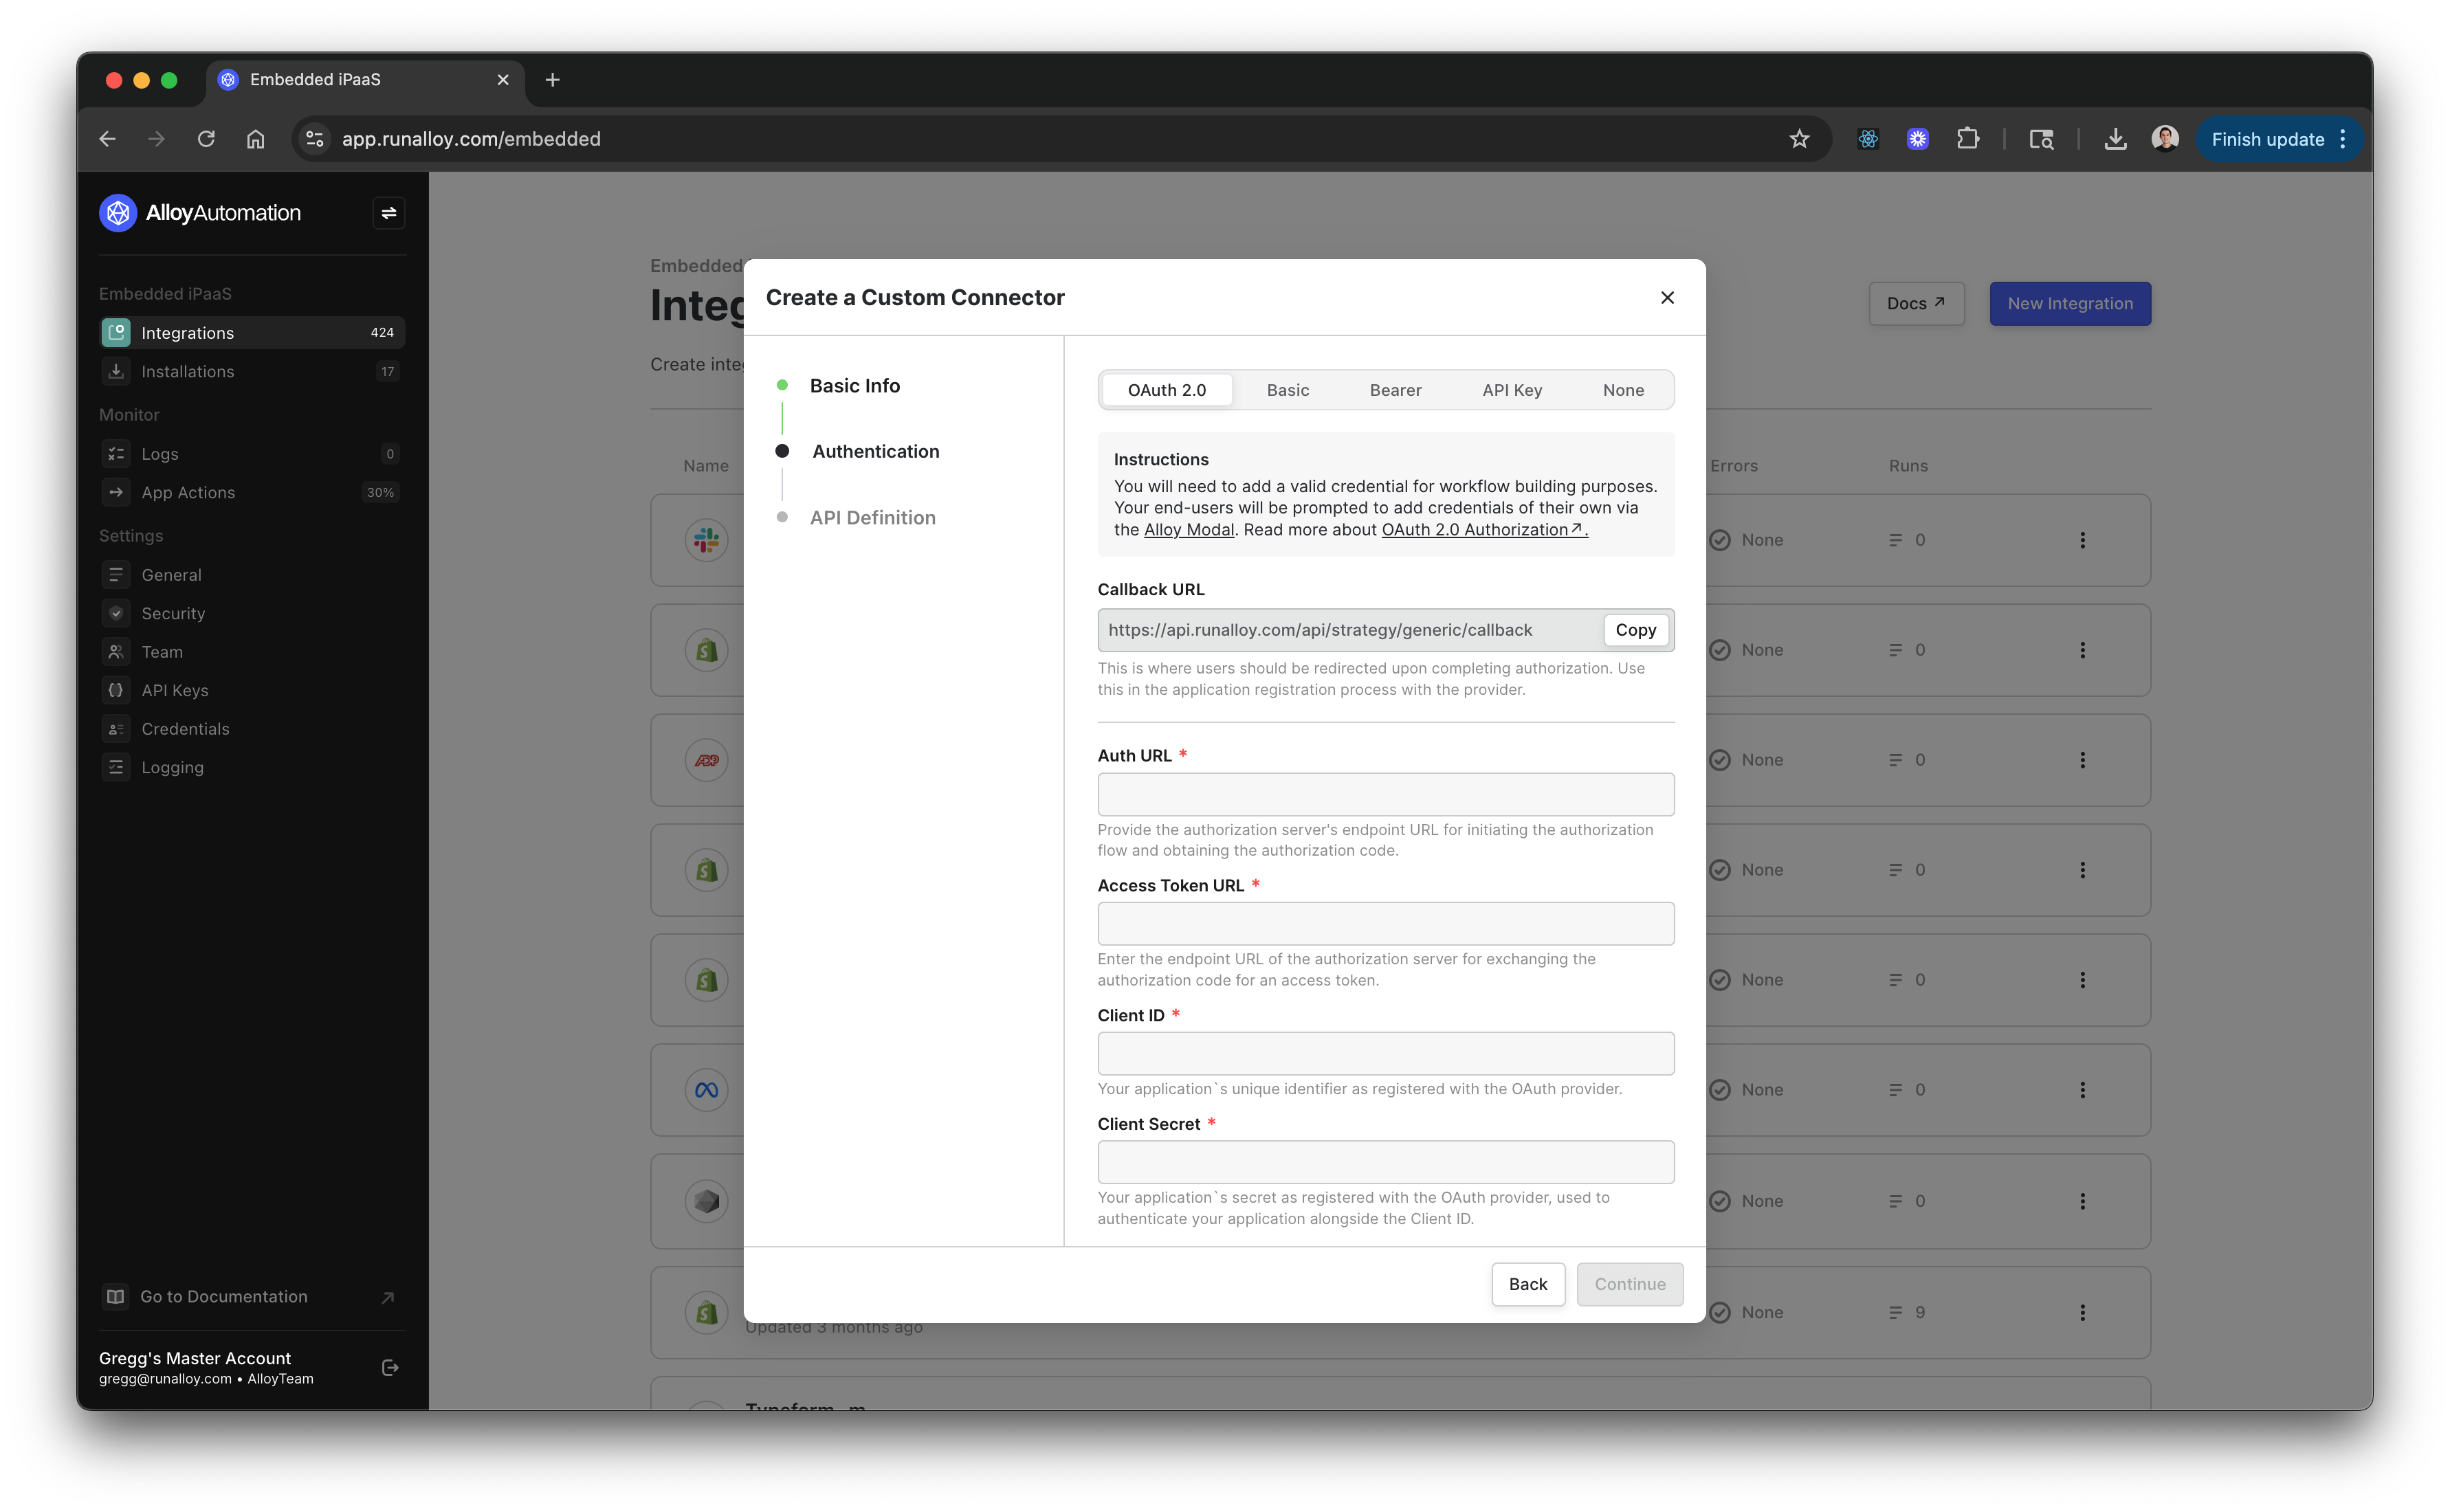The width and height of the screenshot is (2450, 1512).
Task: Click the Back button in dialog
Action: 1527,1284
